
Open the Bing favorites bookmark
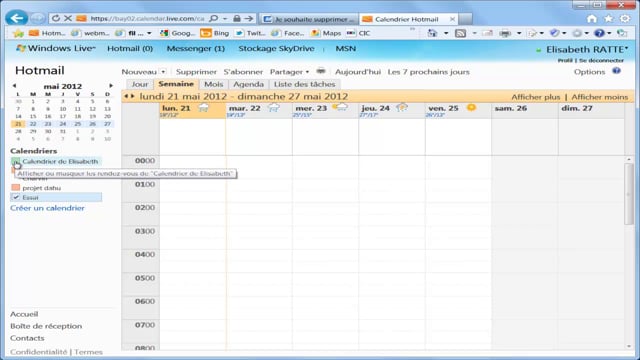coord(215,33)
